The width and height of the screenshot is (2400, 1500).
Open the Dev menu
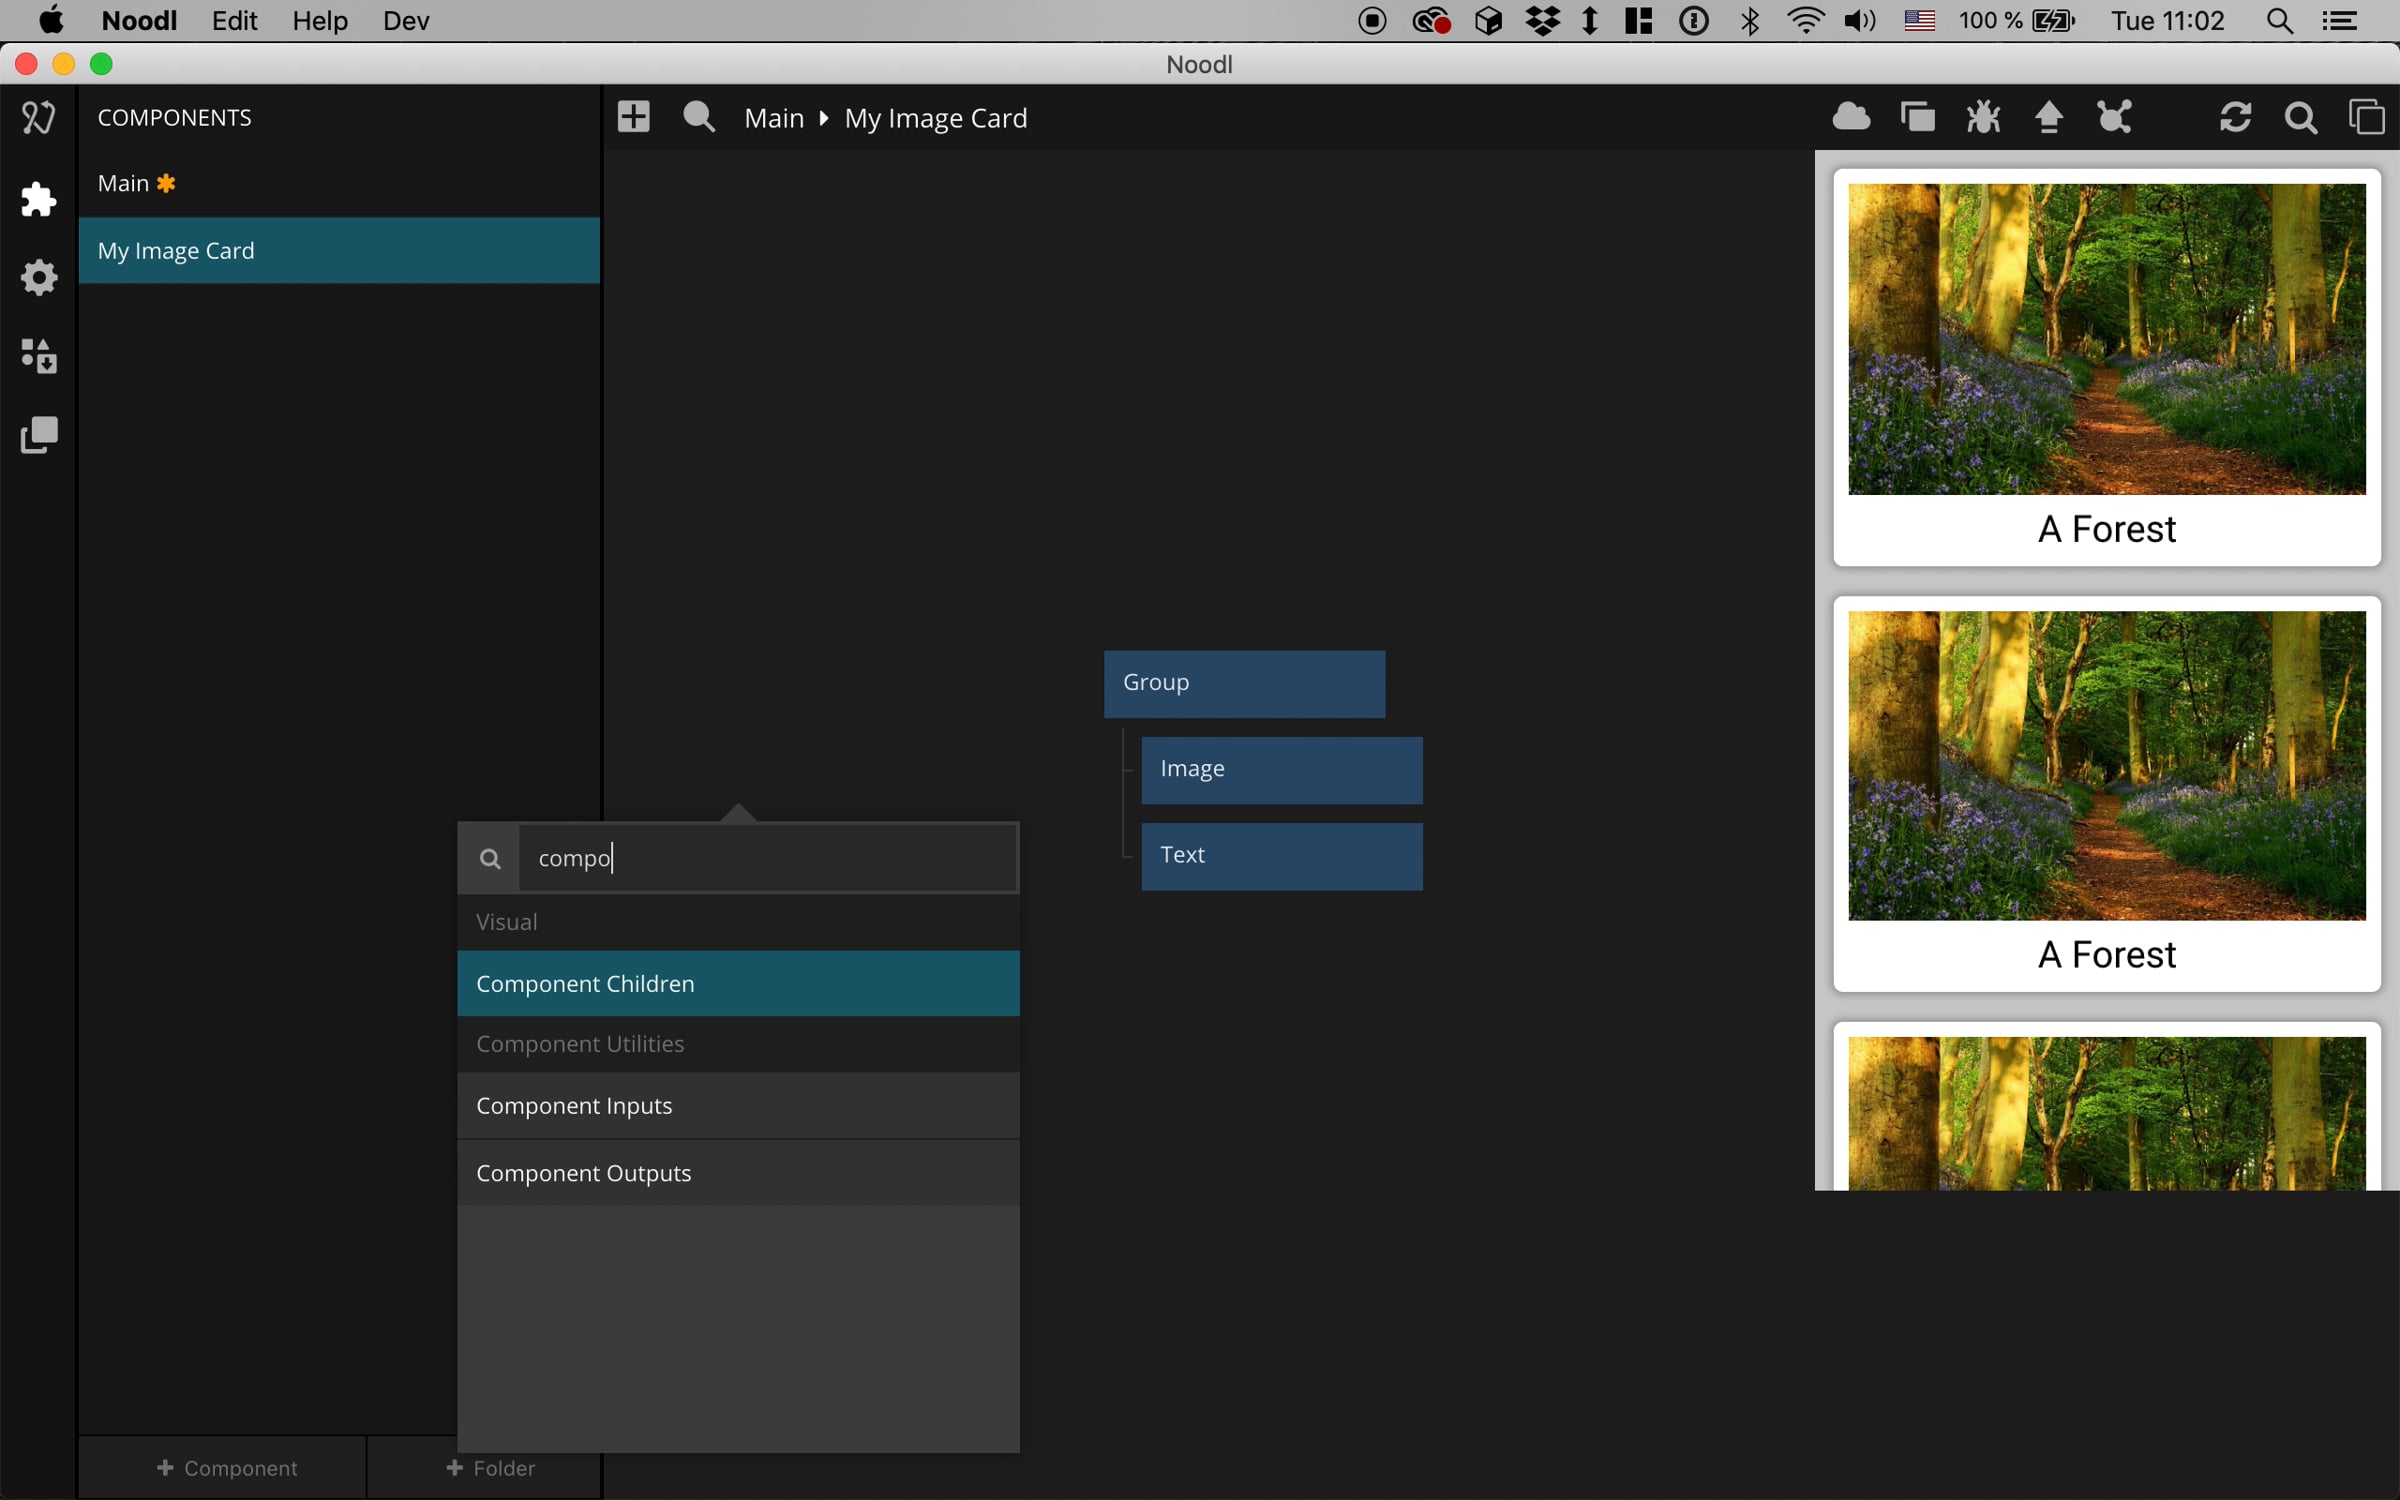(x=406, y=20)
